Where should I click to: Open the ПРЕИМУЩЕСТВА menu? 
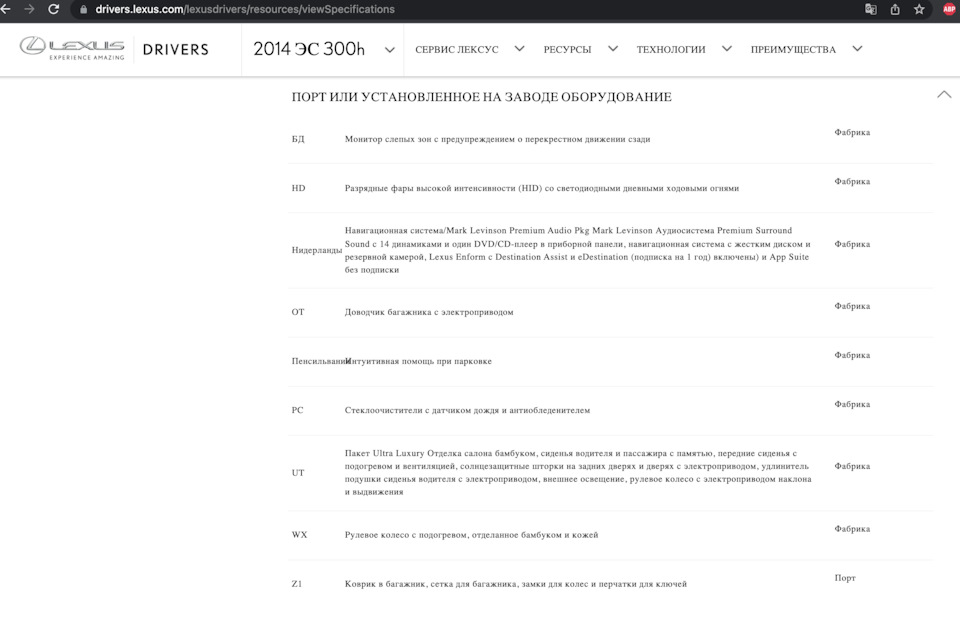[x=793, y=50]
